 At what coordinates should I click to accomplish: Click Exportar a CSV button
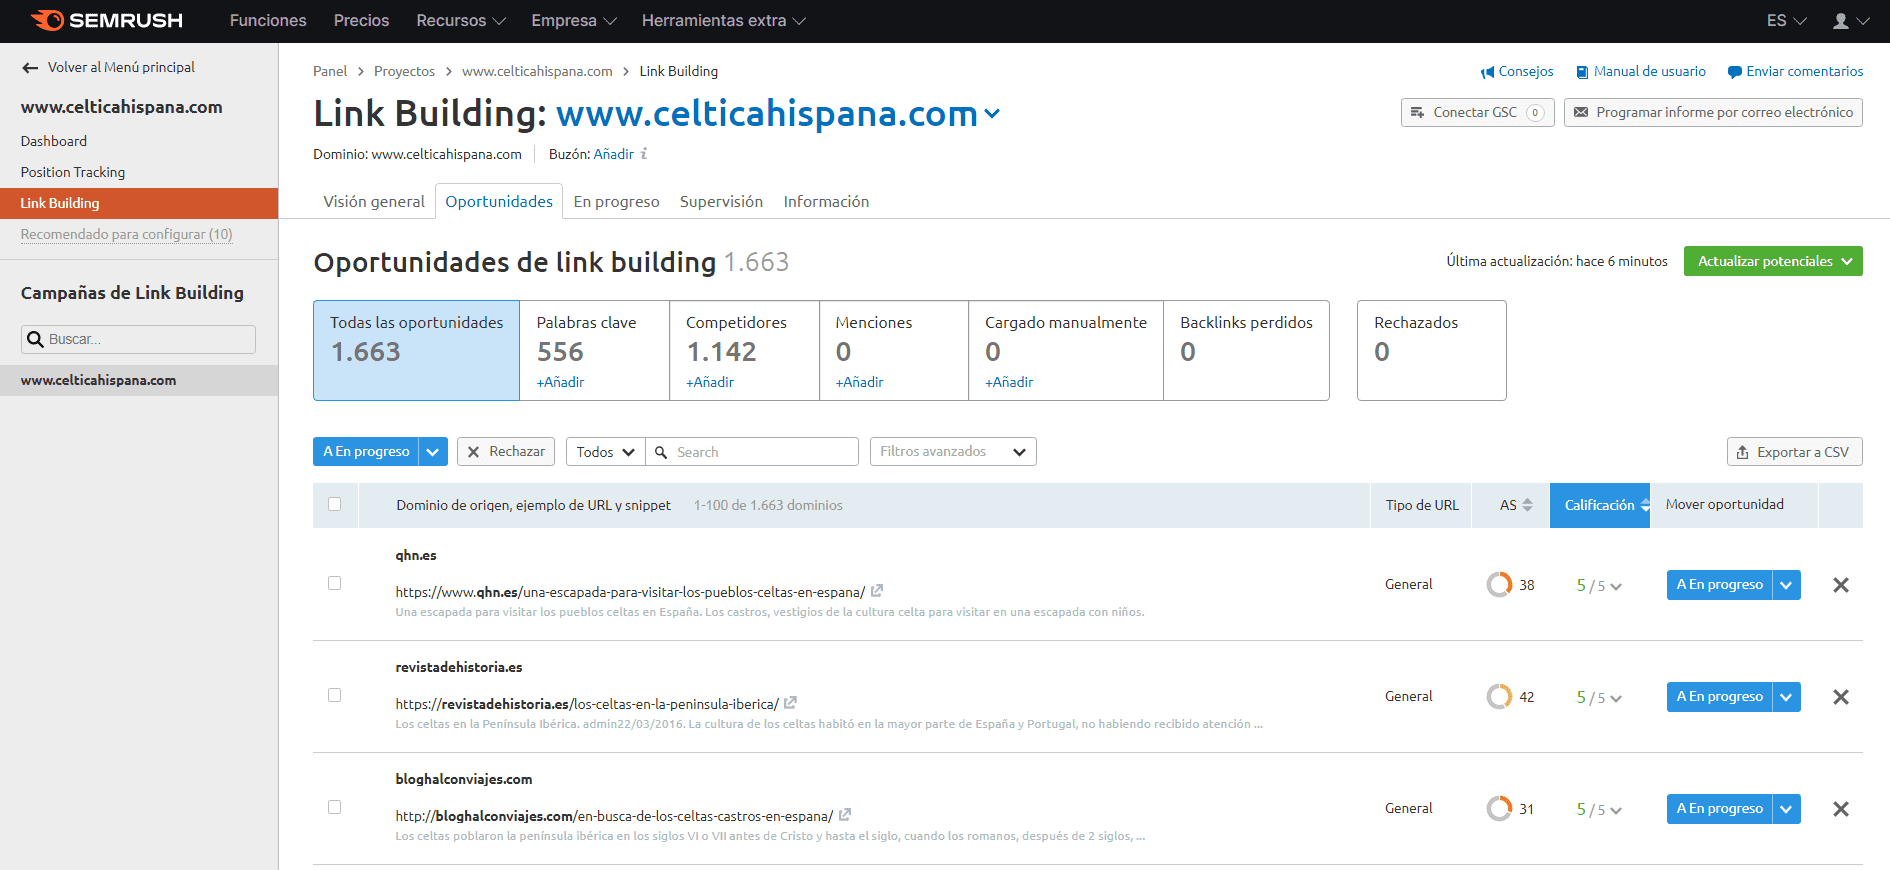(x=1795, y=452)
